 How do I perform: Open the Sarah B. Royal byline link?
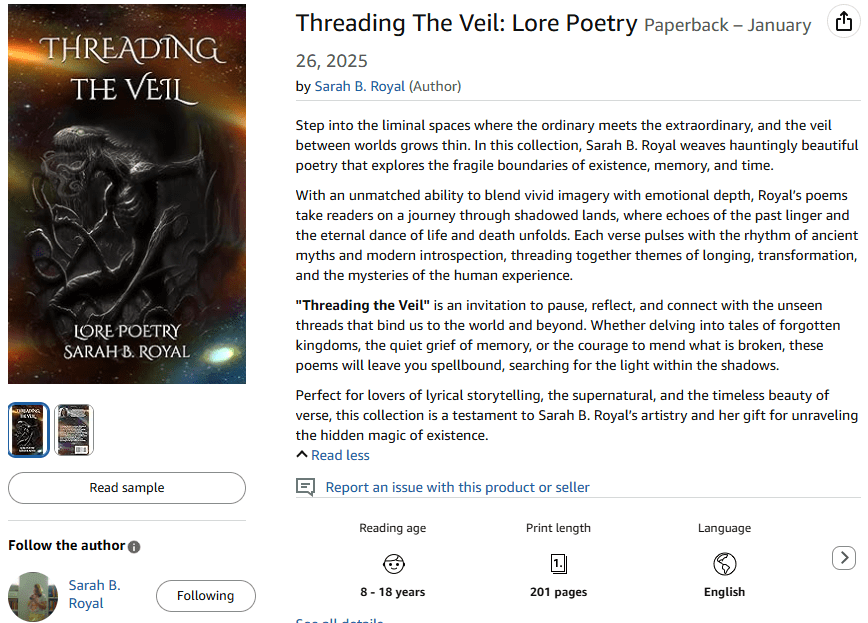[x=360, y=86]
